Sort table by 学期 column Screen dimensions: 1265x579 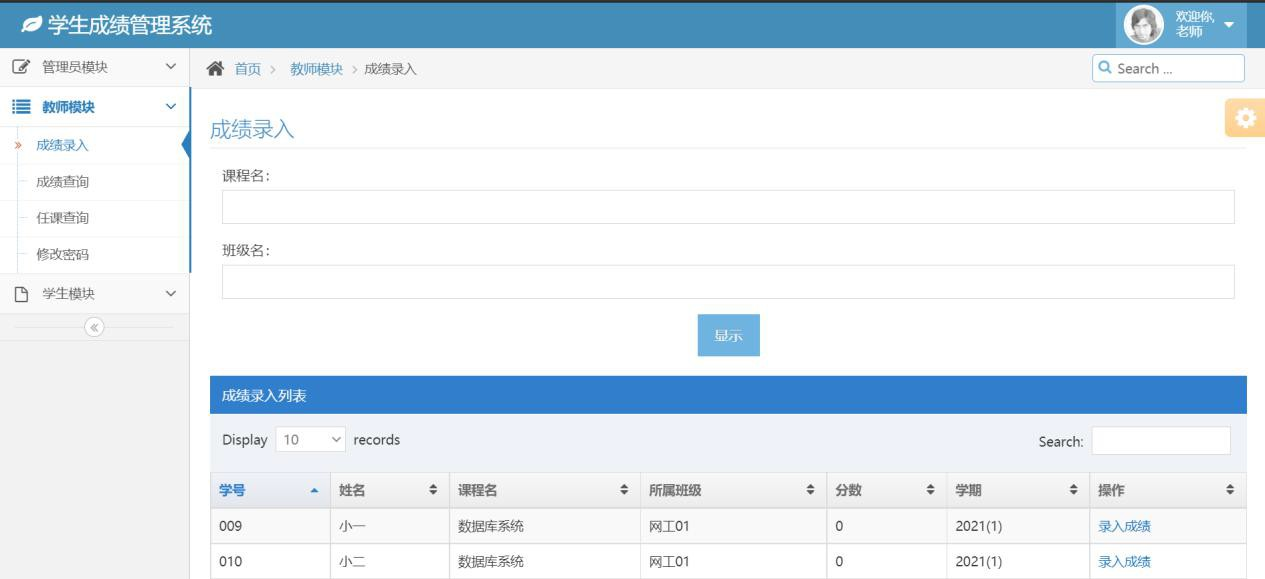1018,490
